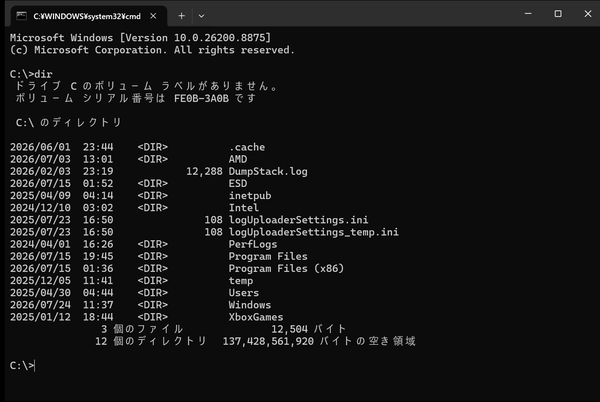Click the 'Program Files' directory entry
The width and height of the screenshot is (600, 402).
268,256
